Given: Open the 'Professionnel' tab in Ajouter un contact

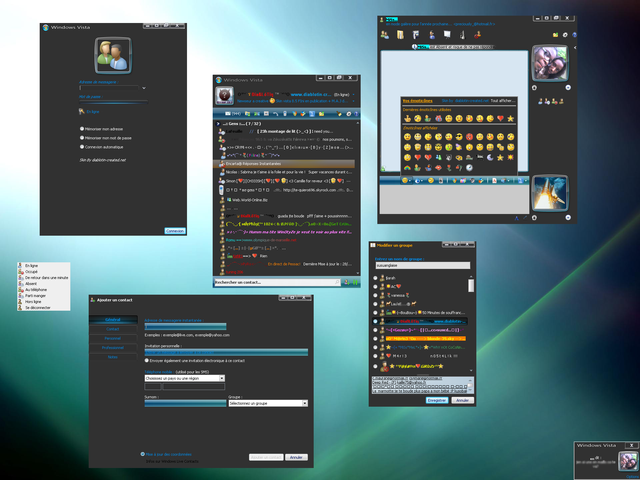Looking at the screenshot, I should coord(113,348).
